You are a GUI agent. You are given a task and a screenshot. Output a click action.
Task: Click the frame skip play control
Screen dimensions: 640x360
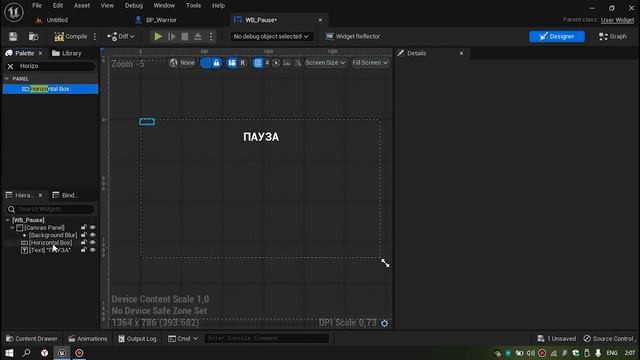[x=171, y=36]
